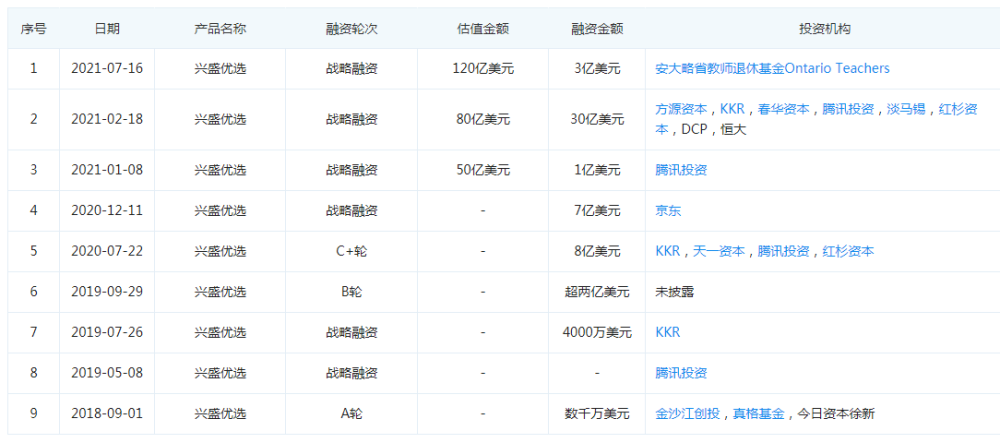Click the 融资轮次 column header

(351, 29)
